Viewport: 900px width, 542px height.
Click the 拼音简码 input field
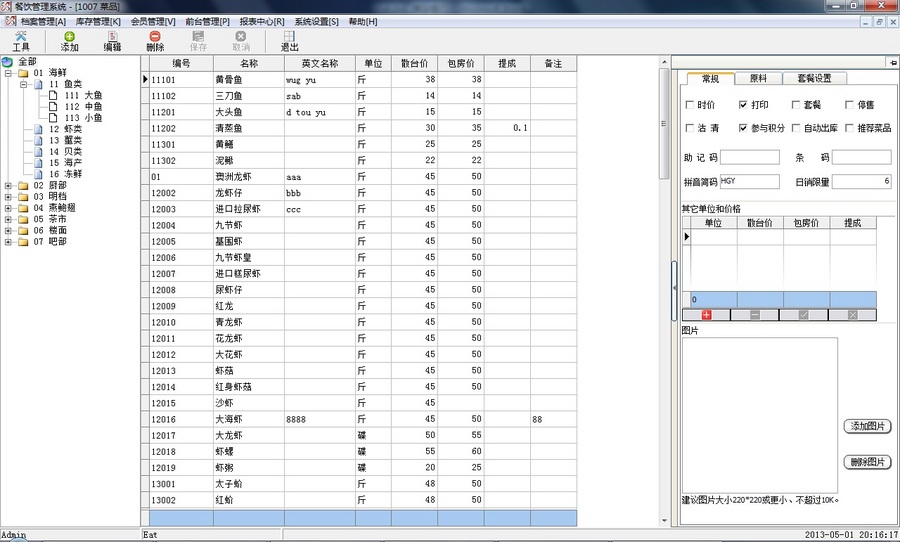click(x=750, y=181)
